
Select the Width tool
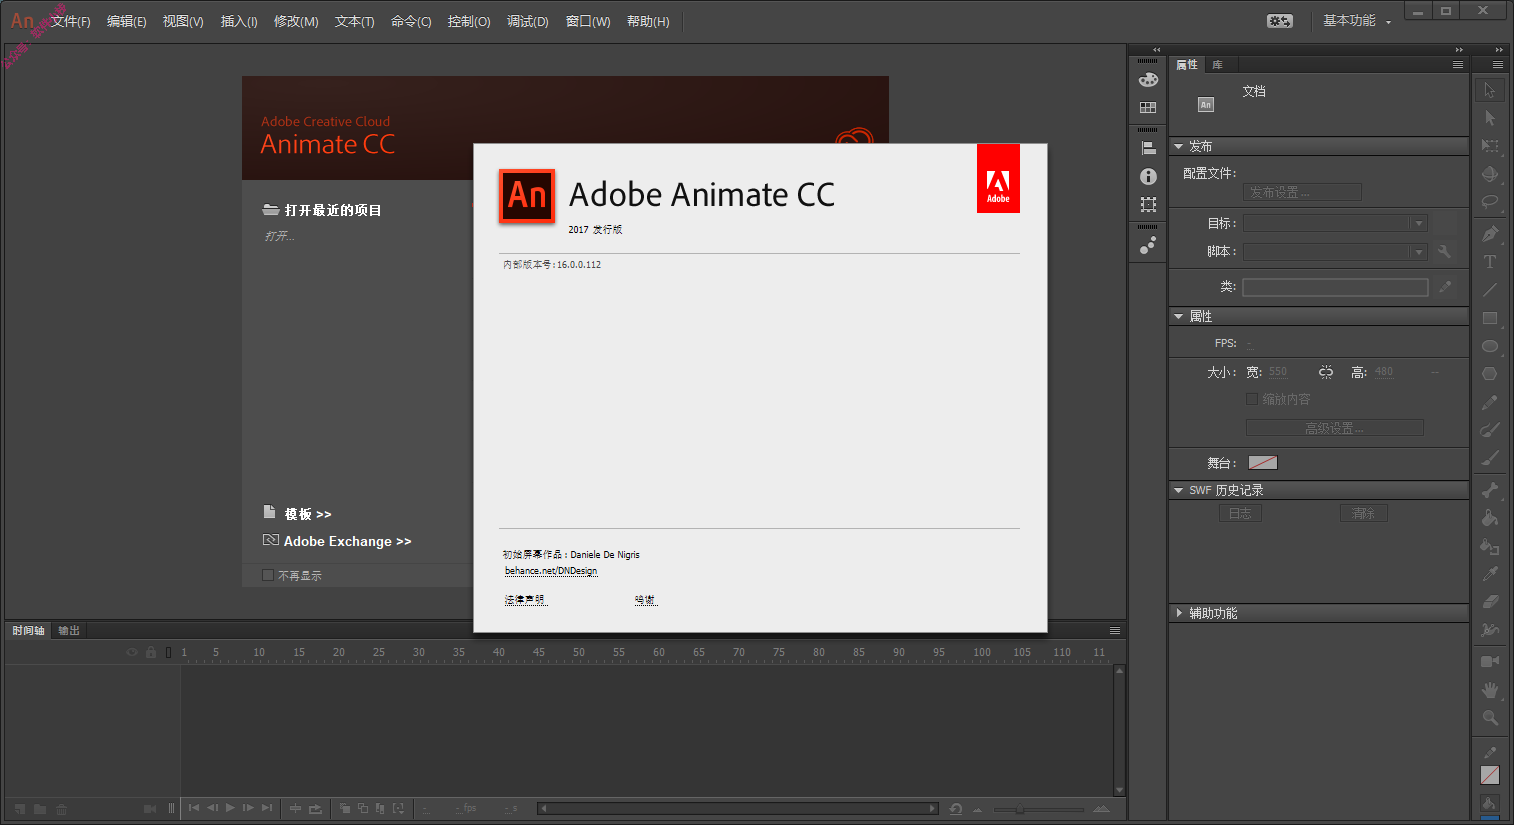pos(1490,630)
